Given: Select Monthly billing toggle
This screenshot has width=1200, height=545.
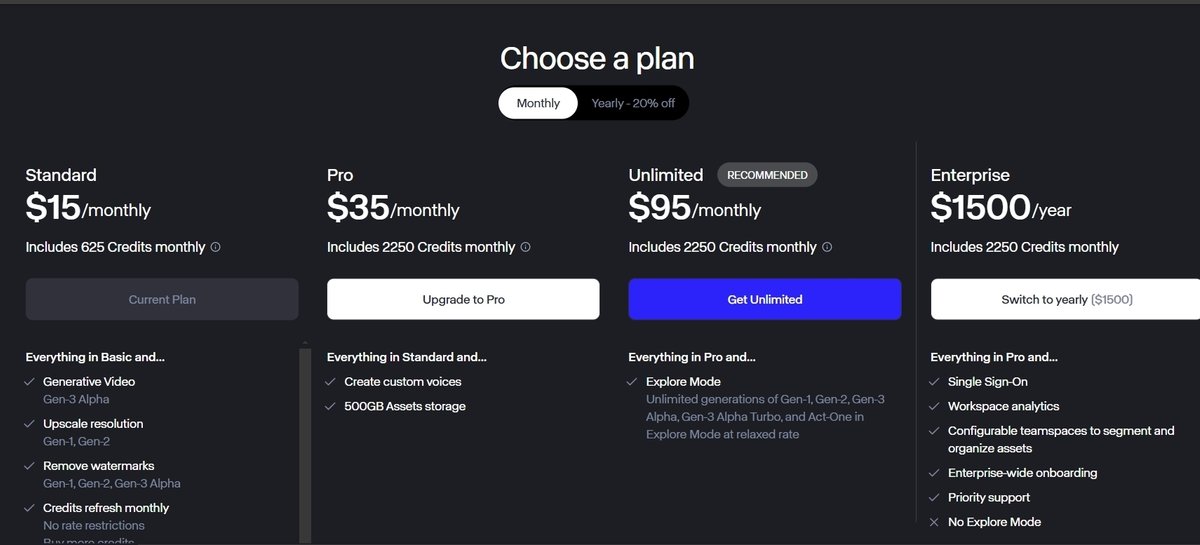Looking at the screenshot, I should (538, 103).
